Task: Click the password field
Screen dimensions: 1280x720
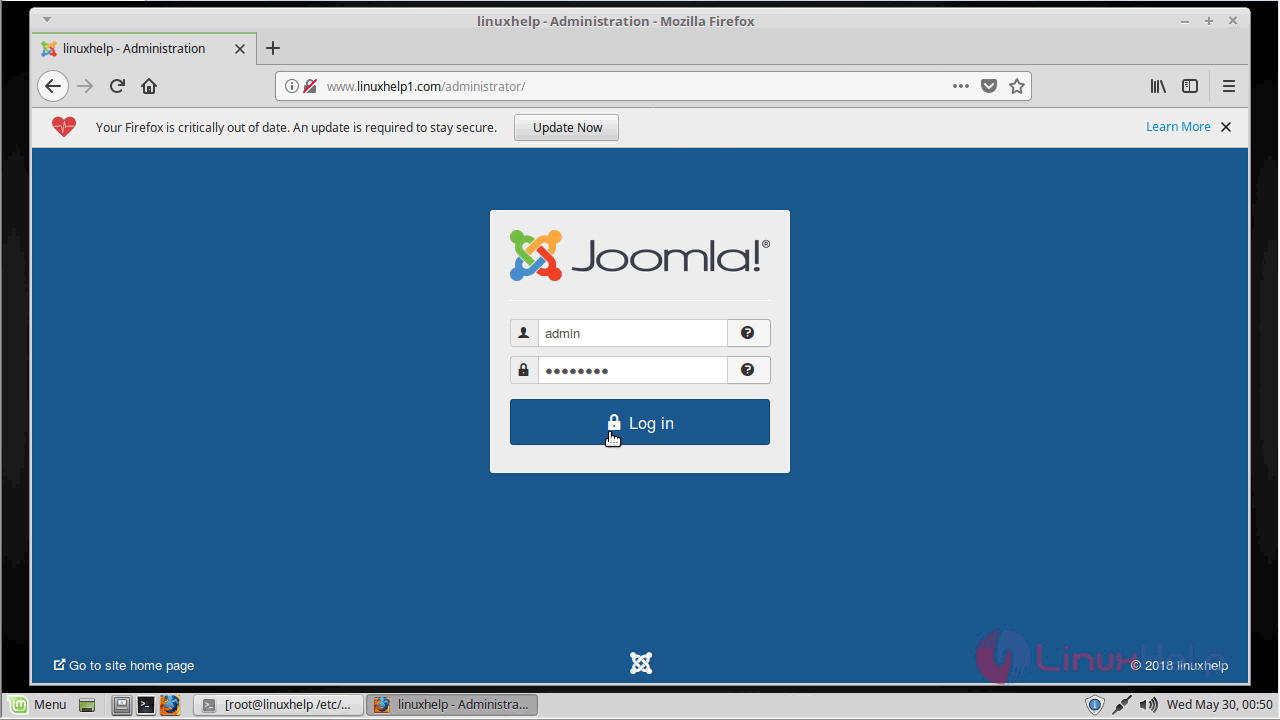Action: coord(632,370)
